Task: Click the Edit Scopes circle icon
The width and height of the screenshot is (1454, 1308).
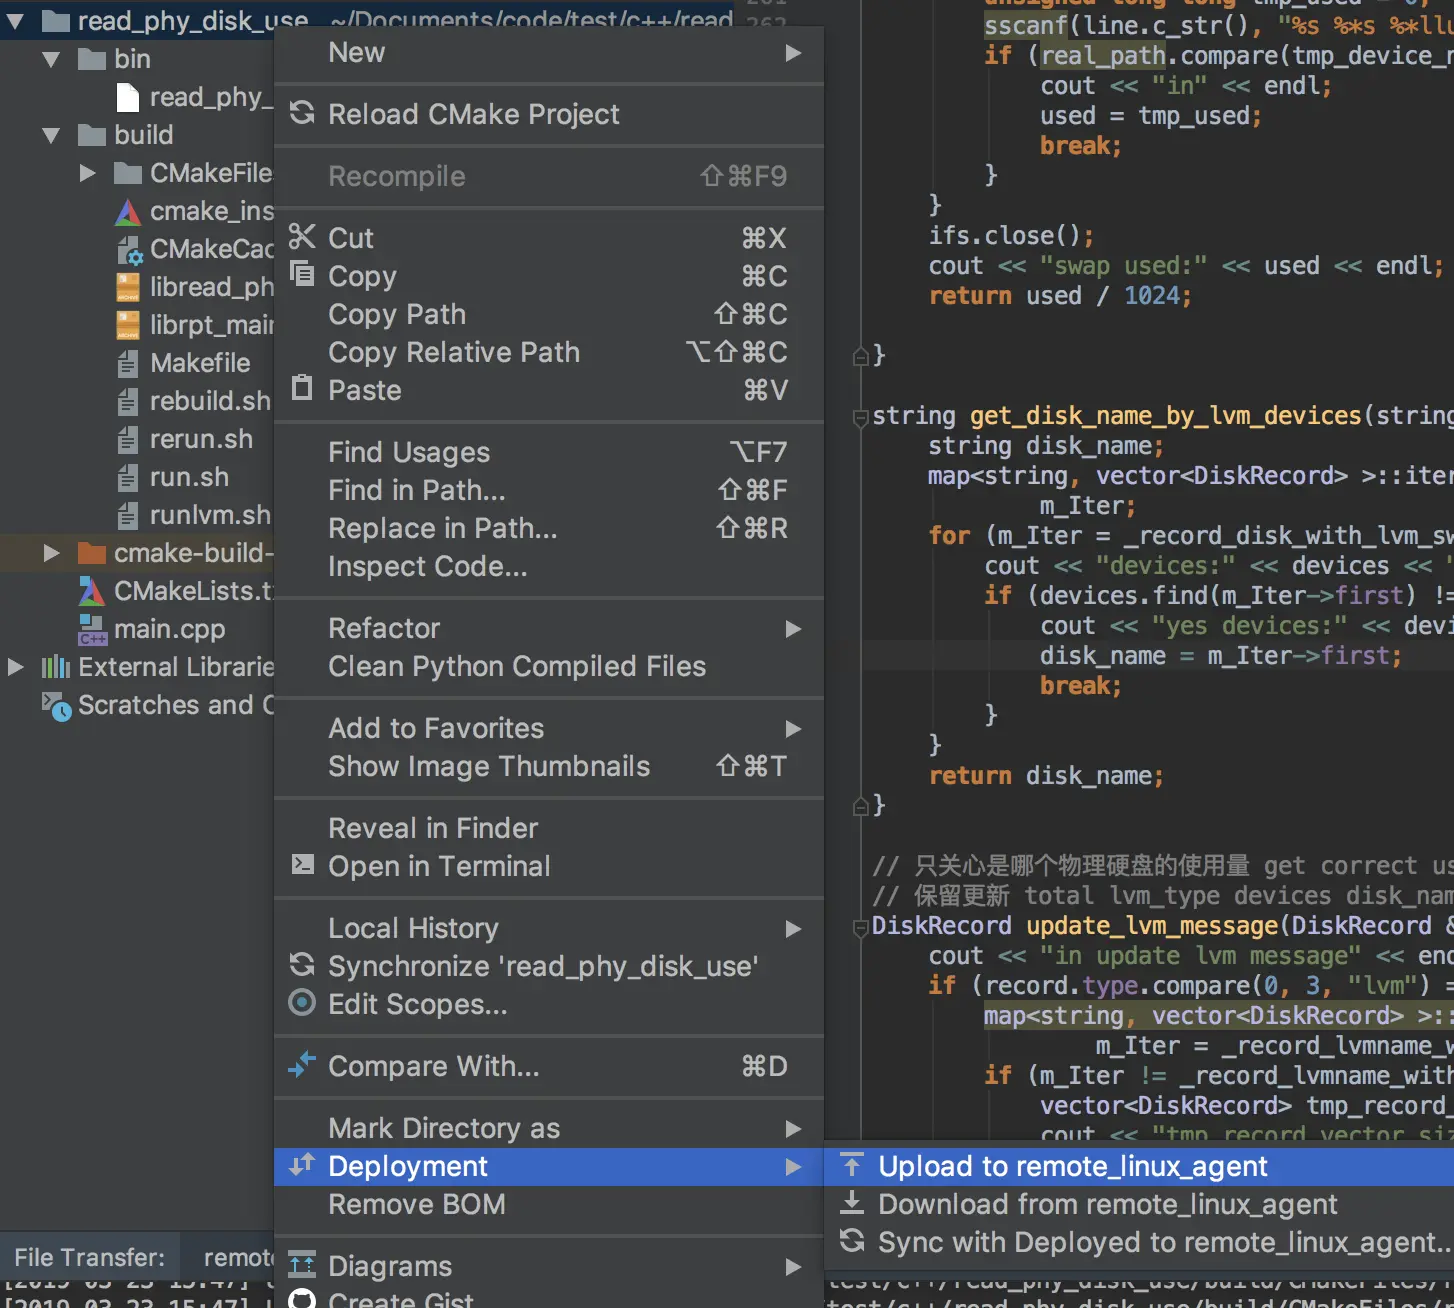Action: [x=302, y=1003]
